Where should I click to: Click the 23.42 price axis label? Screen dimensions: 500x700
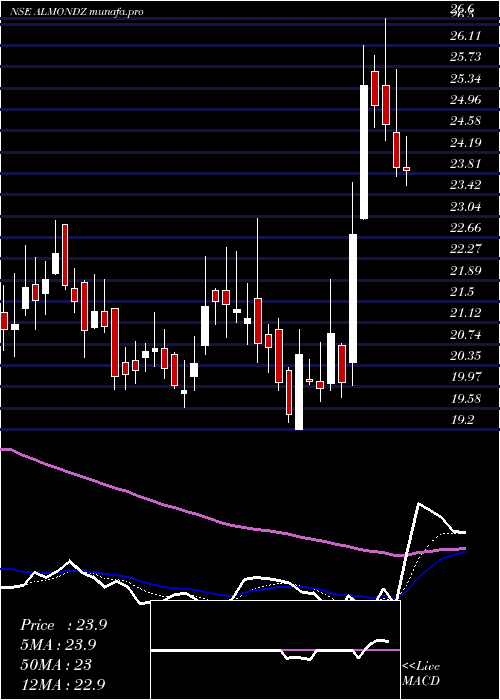point(466,185)
